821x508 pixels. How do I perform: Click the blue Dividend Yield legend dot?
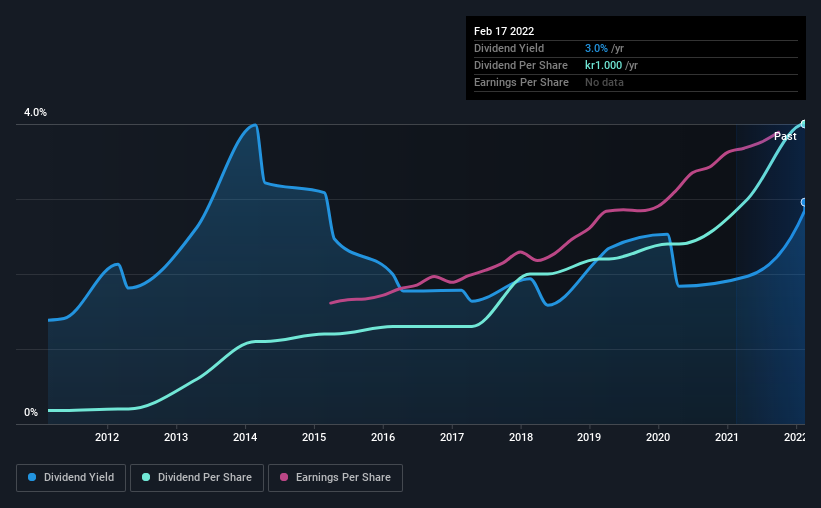32,477
